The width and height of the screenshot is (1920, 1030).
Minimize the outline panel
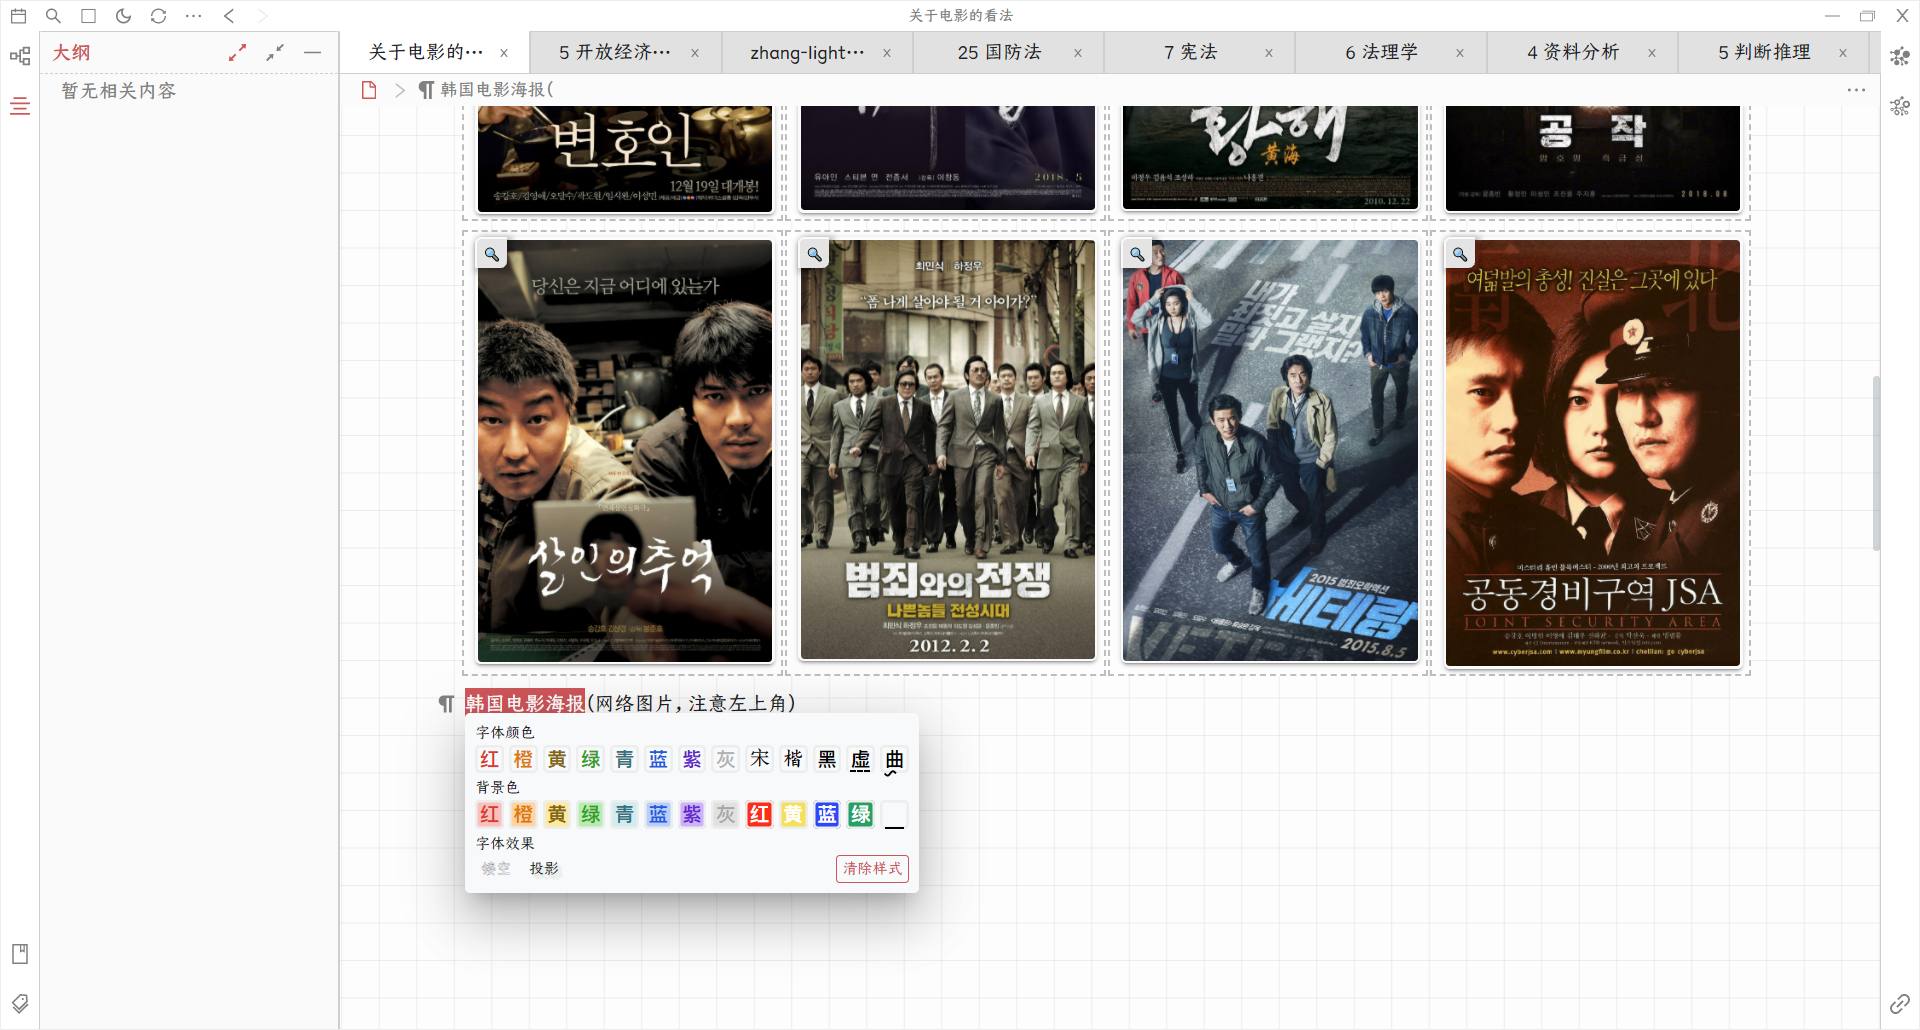point(313,53)
